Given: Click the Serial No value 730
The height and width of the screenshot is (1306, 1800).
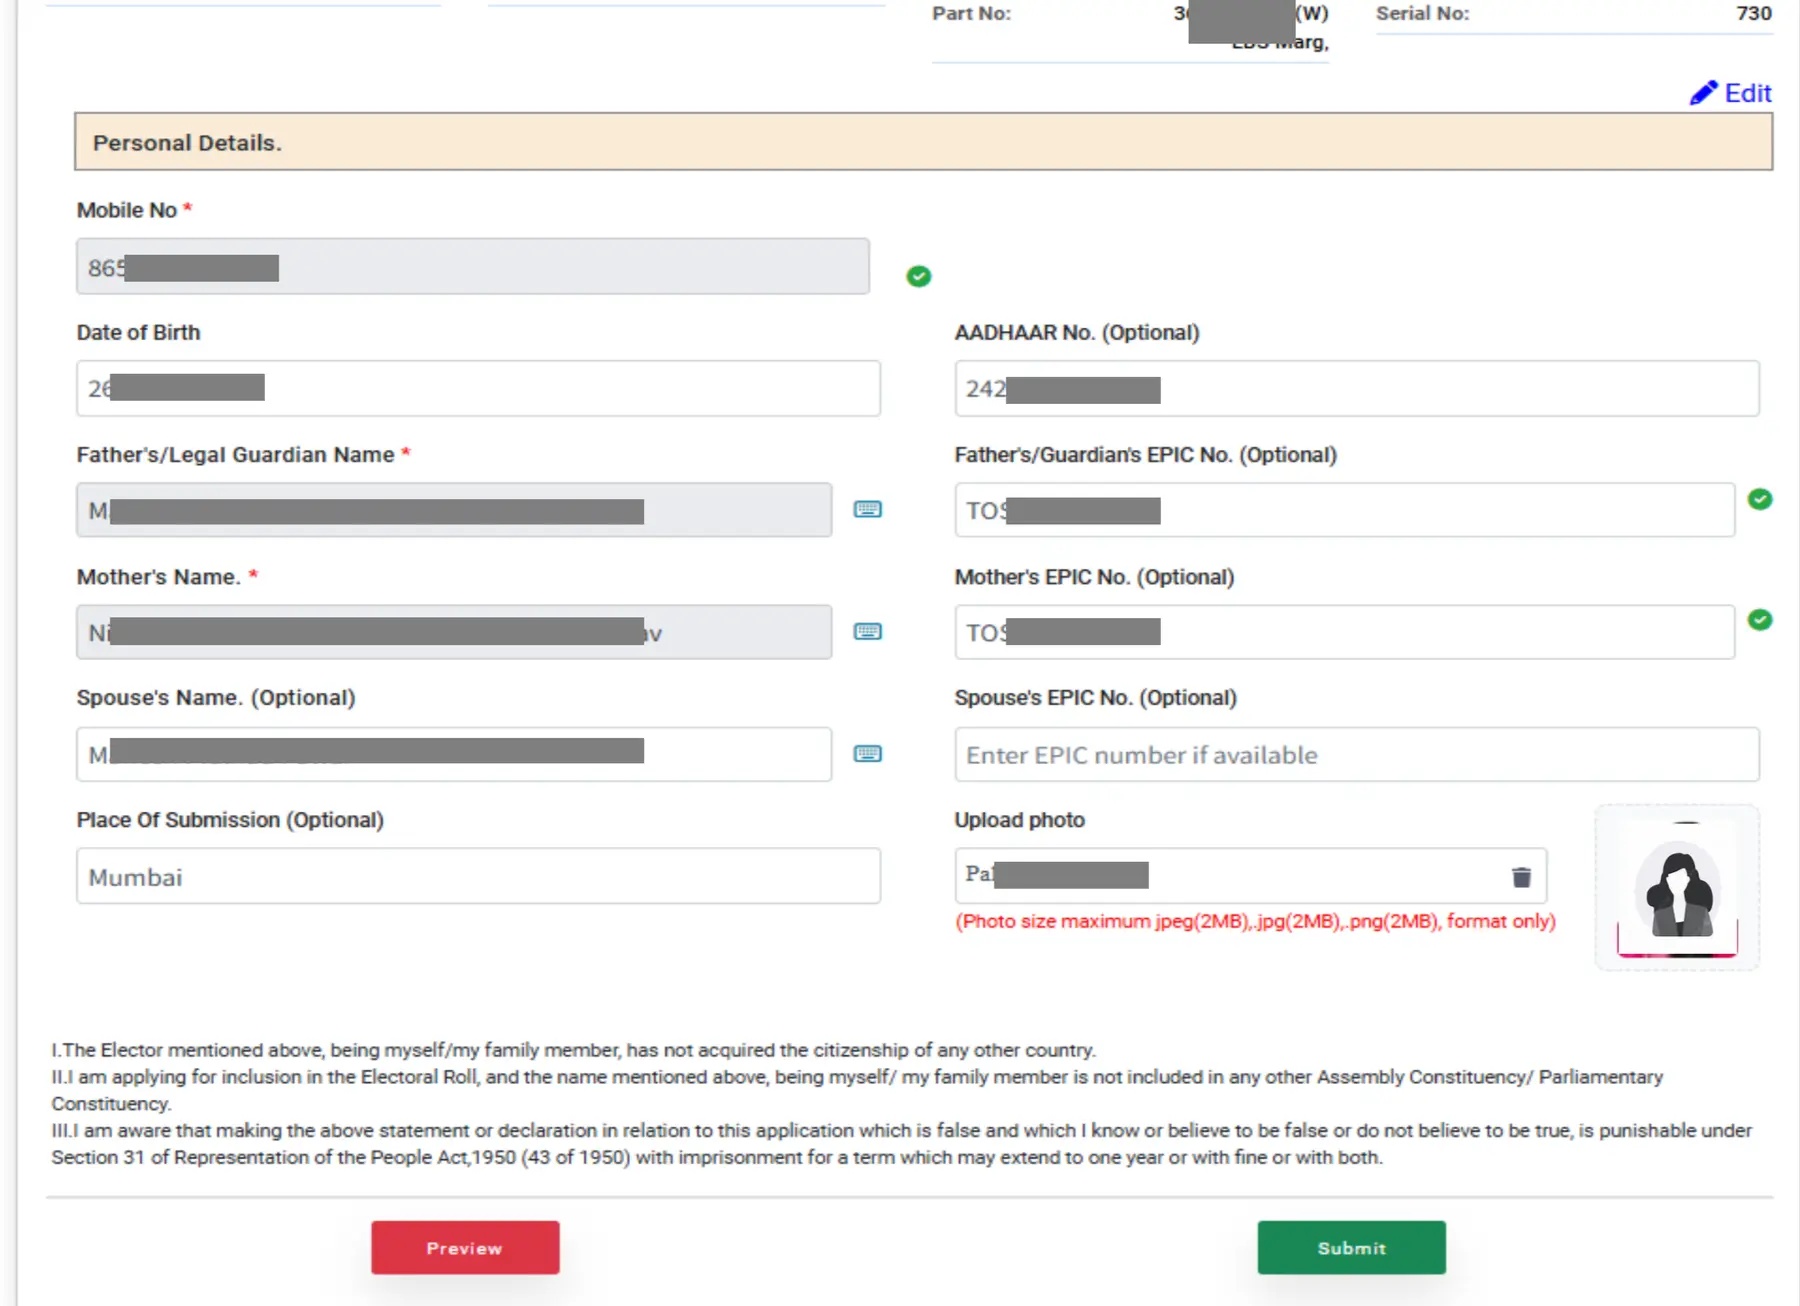Looking at the screenshot, I should coord(1753,13).
